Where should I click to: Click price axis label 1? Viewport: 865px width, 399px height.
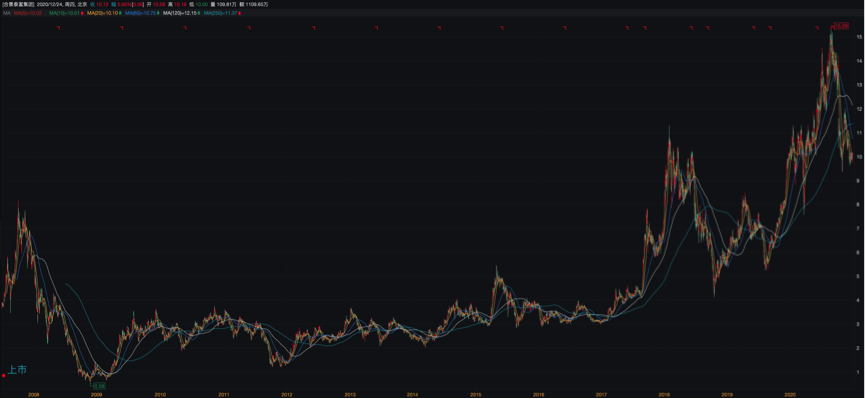pos(859,372)
